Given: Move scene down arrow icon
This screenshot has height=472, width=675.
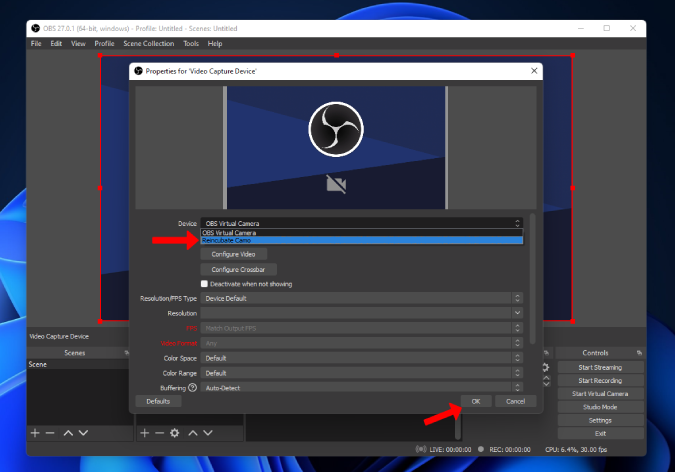Looking at the screenshot, I should click(x=83, y=433).
